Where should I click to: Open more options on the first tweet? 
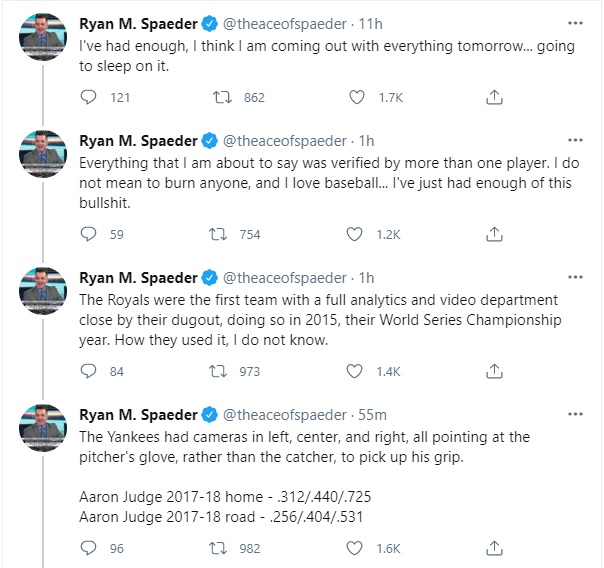click(575, 21)
